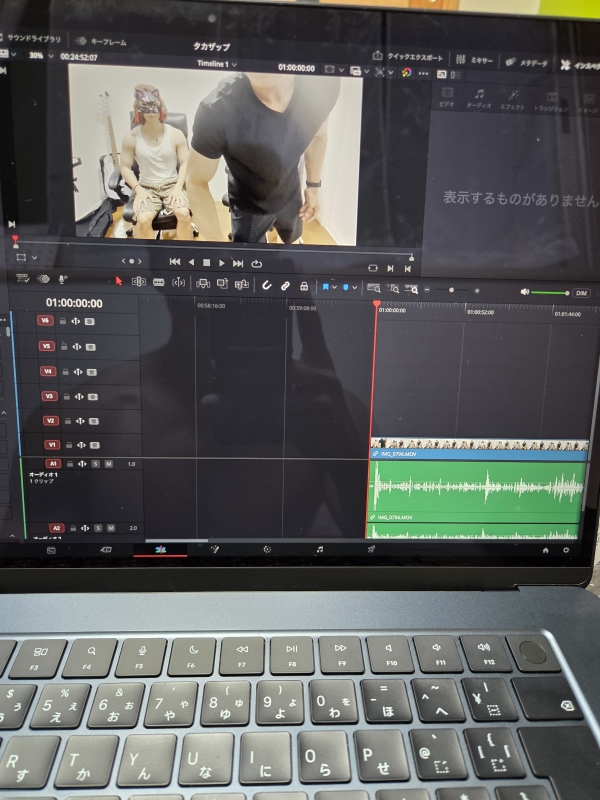Toggle the position lock padlock icon
Viewport: 600px width, 800px height.
pos(304,286)
